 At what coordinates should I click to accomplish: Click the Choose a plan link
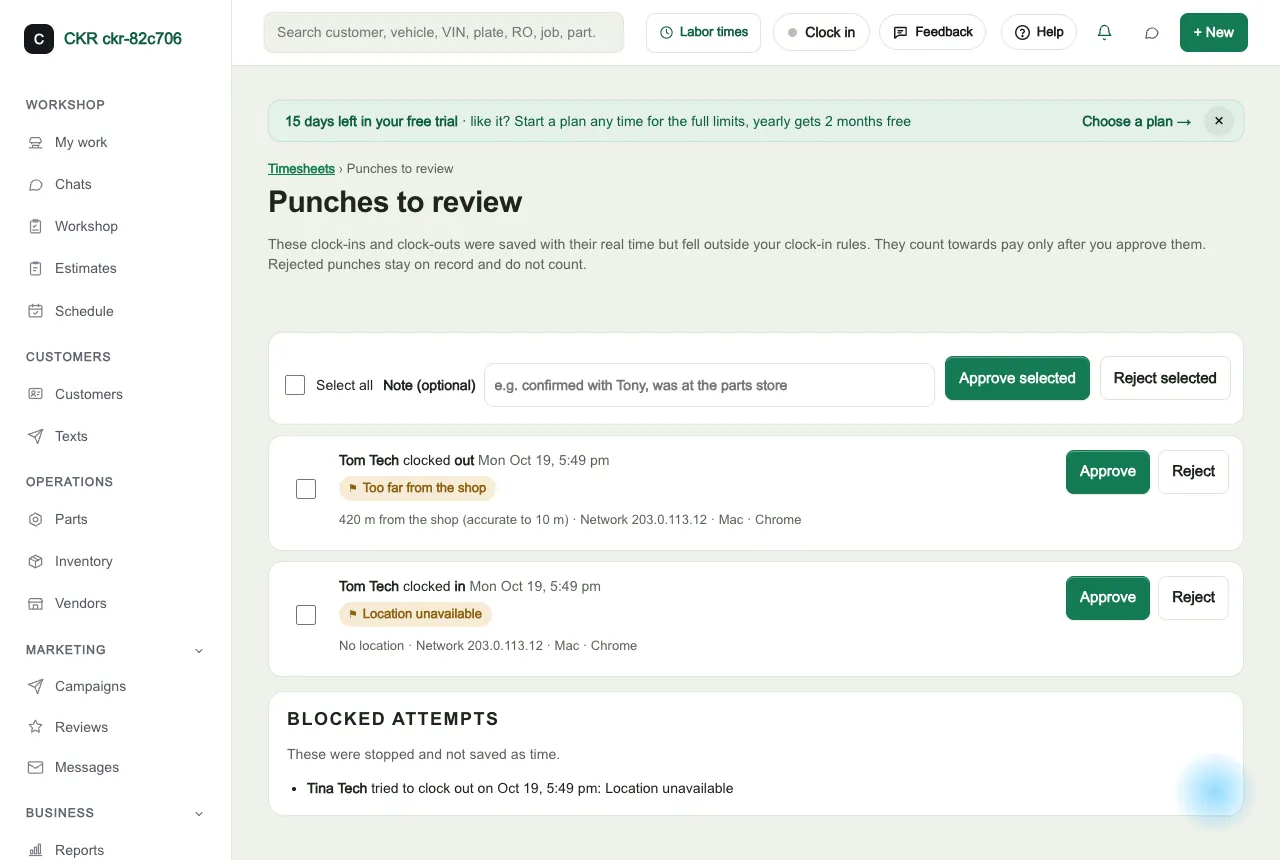(x=1137, y=121)
